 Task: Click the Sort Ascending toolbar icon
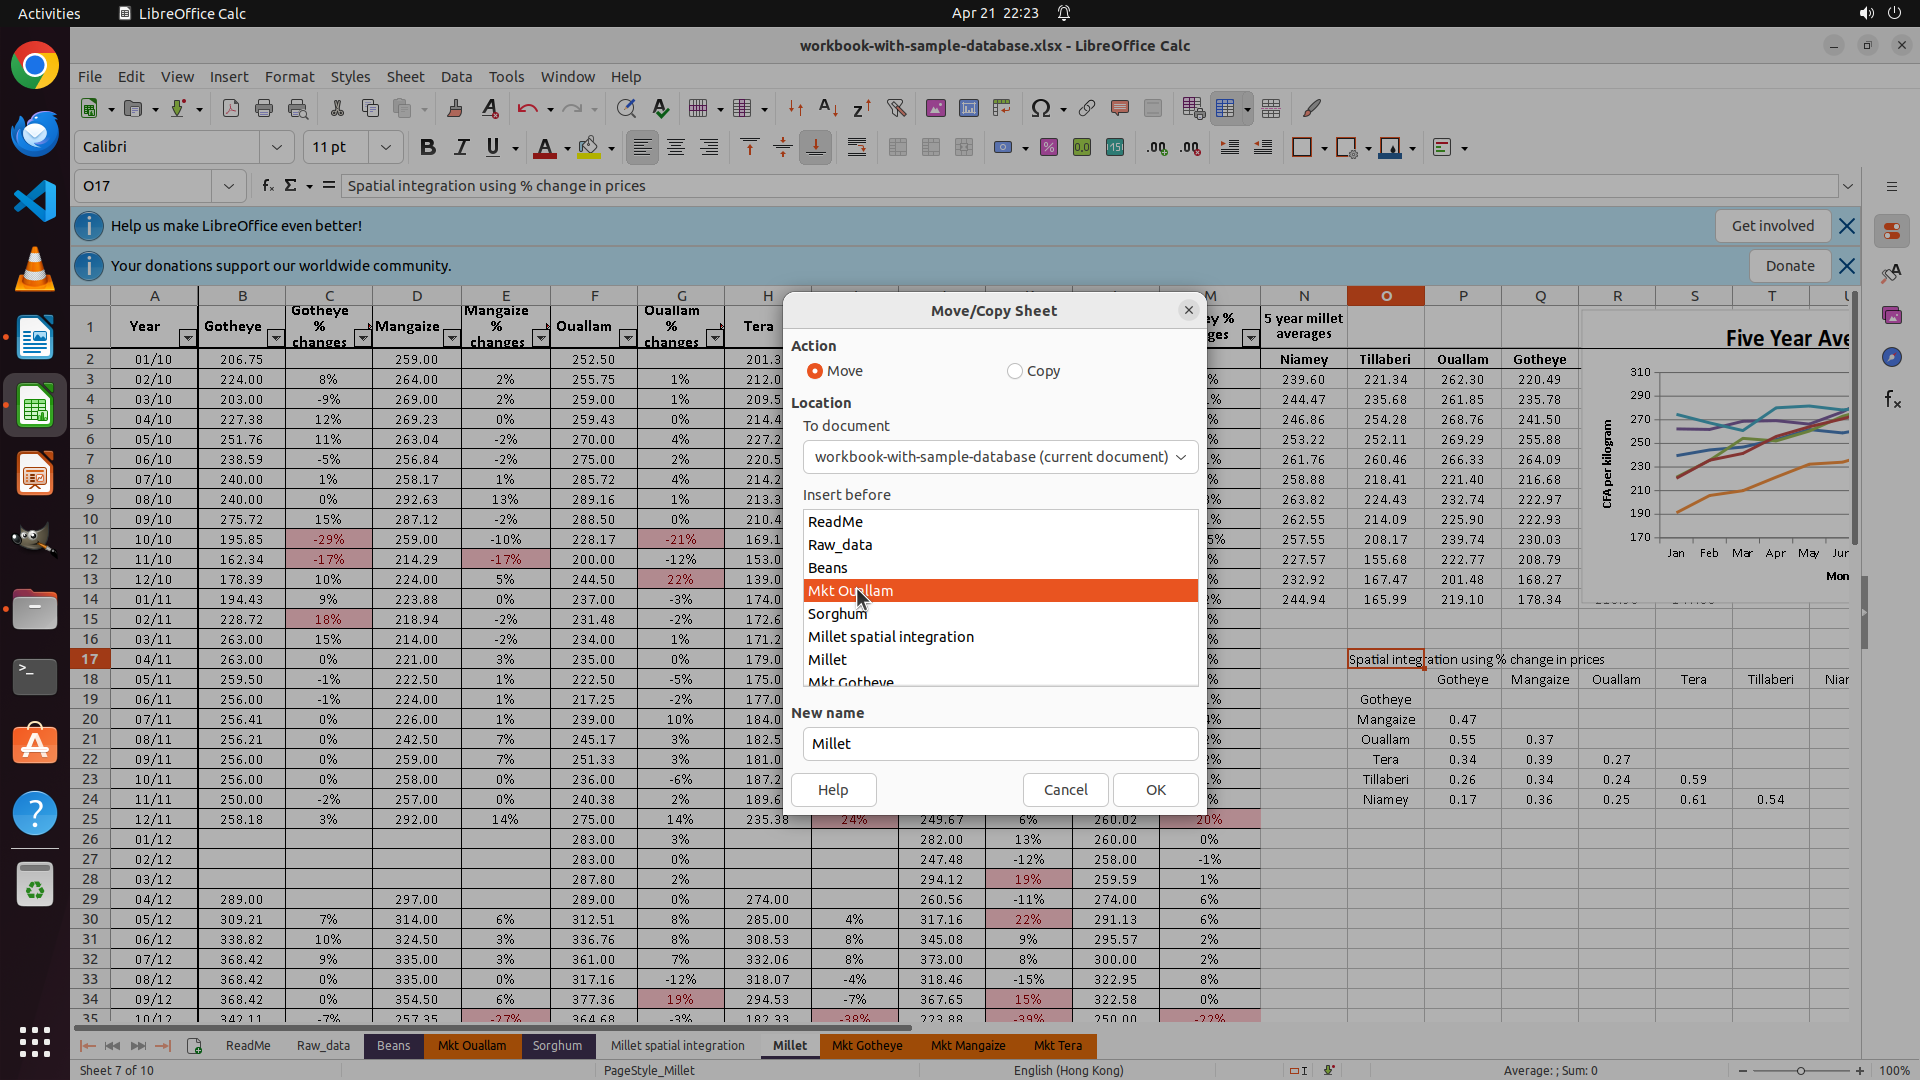(828, 108)
